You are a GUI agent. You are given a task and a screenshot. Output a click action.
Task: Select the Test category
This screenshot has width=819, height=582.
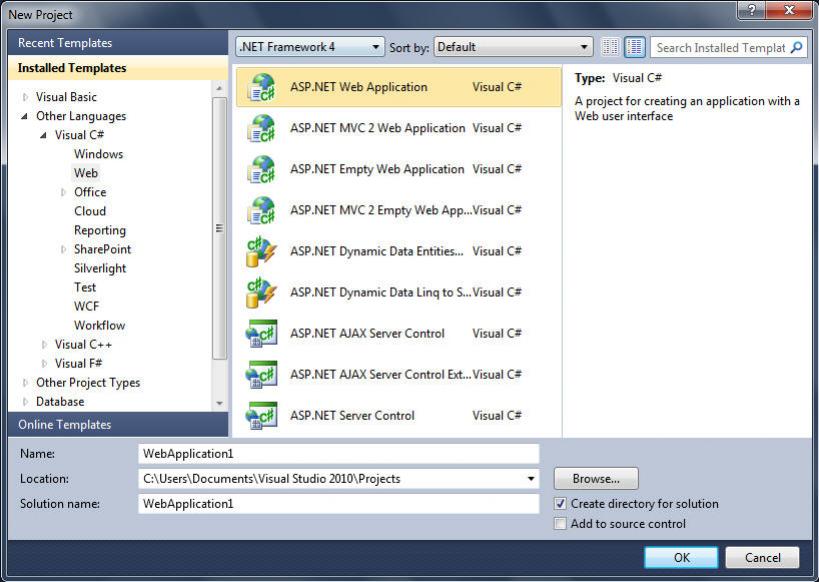pos(85,287)
